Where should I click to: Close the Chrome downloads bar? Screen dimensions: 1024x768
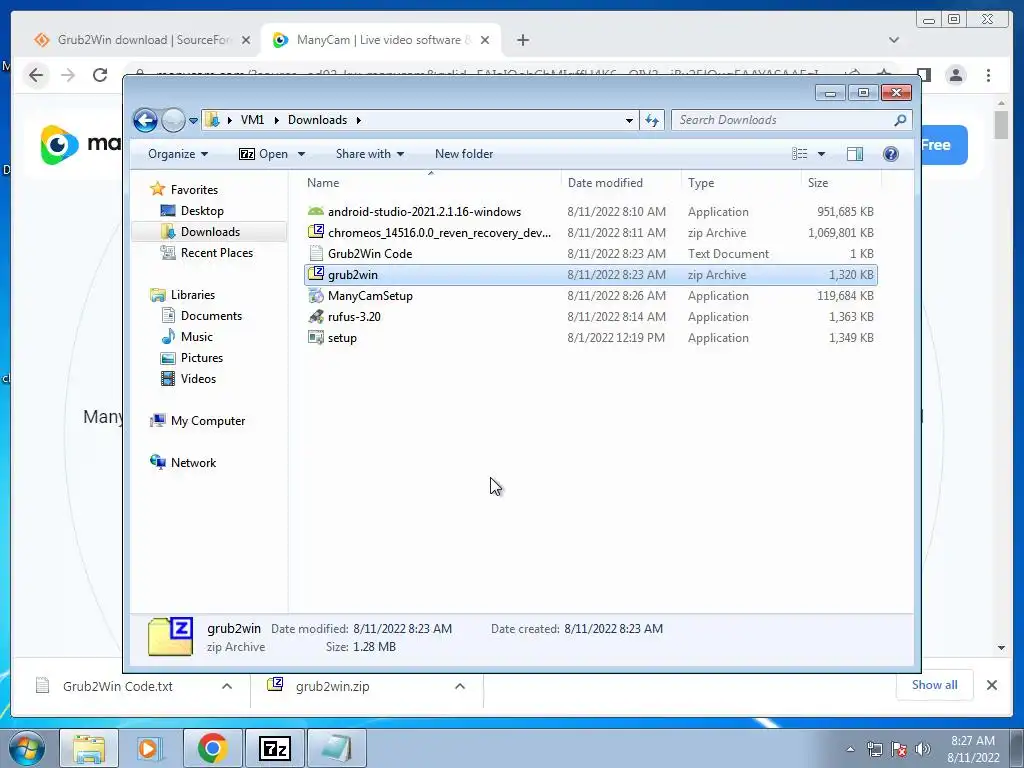(x=991, y=685)
